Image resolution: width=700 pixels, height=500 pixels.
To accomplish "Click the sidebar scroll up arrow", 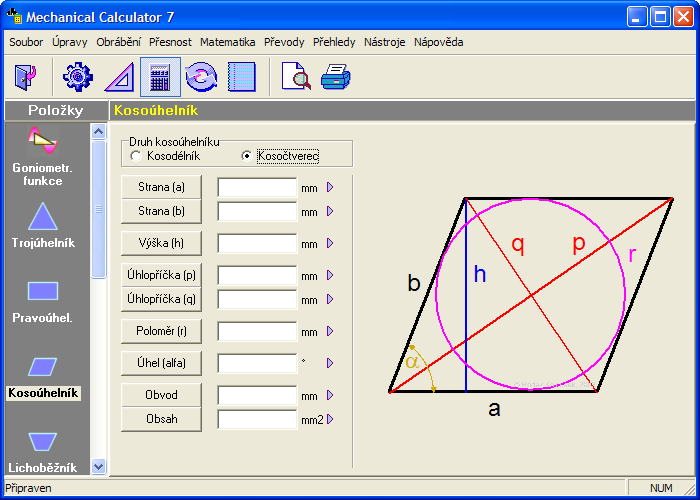I will 98,131.
